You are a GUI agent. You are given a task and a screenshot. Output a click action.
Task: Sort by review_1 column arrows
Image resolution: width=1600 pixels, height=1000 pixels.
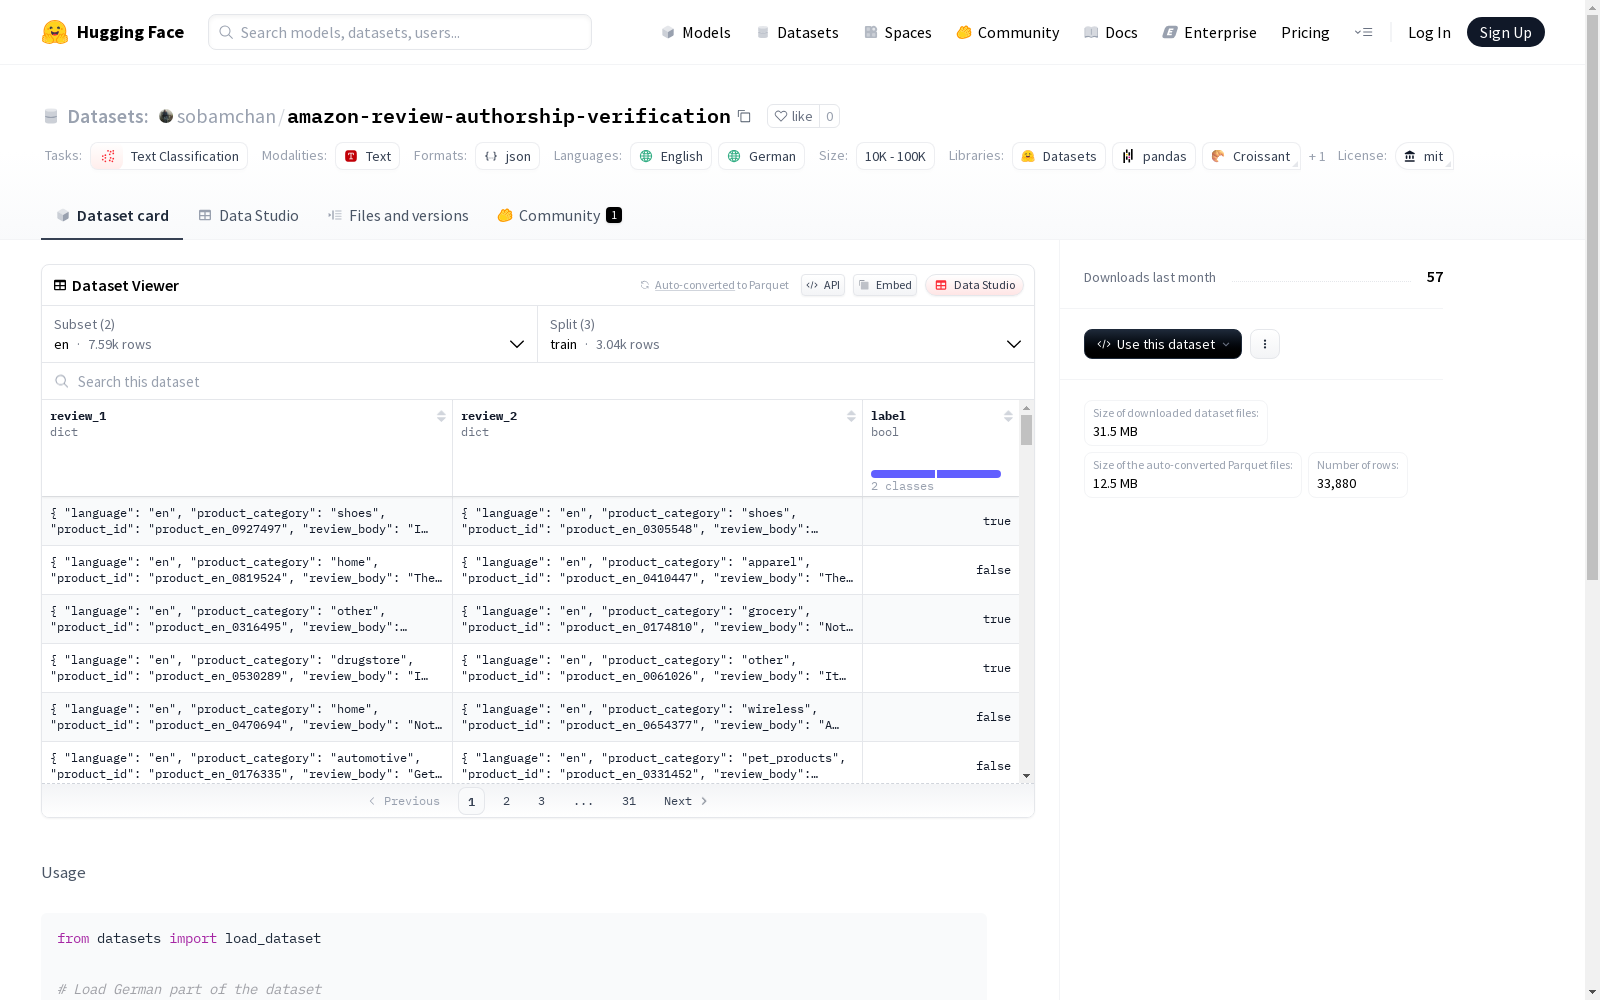441,416
